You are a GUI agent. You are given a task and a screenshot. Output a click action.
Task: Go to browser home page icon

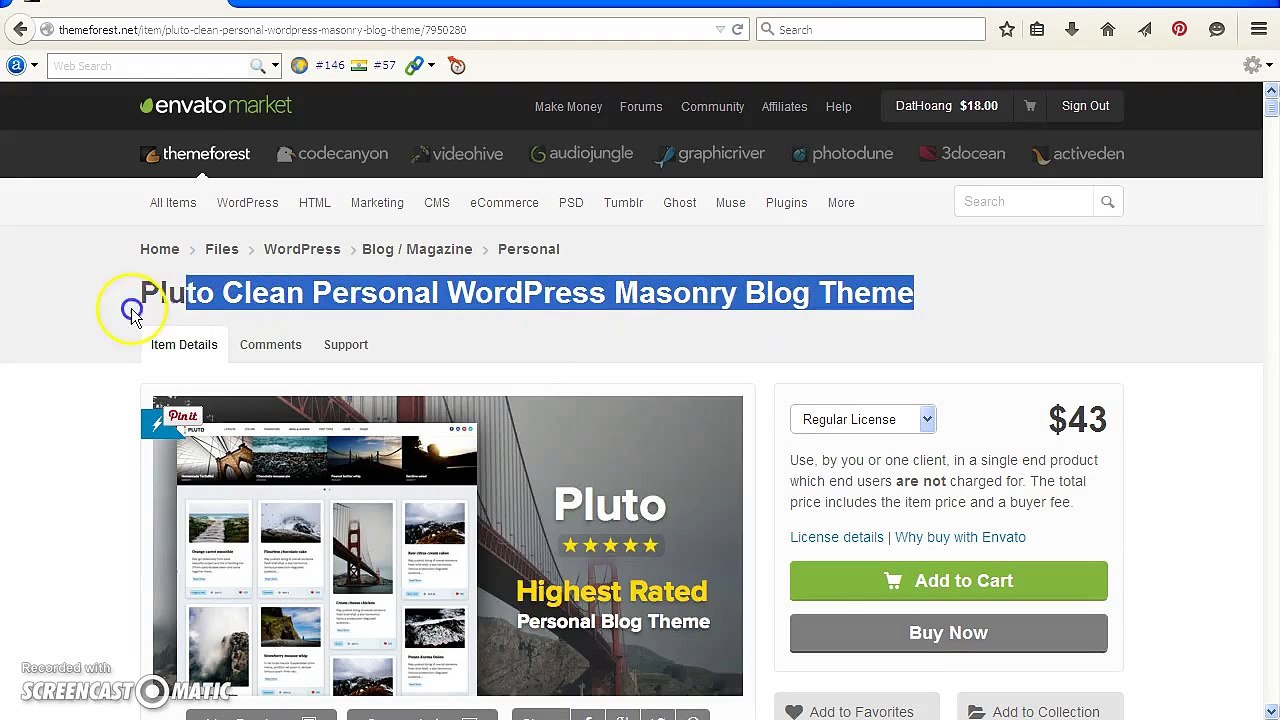[x=1108, y=30]
